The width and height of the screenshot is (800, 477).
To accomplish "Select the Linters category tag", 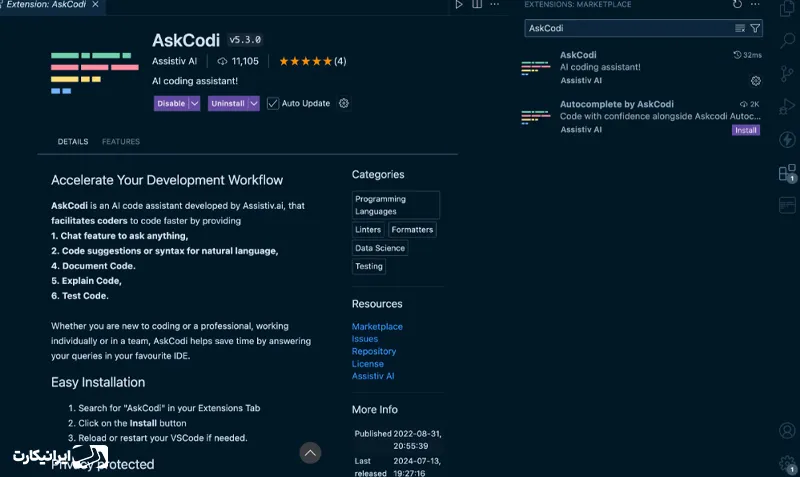I will [x=368, y=230].
